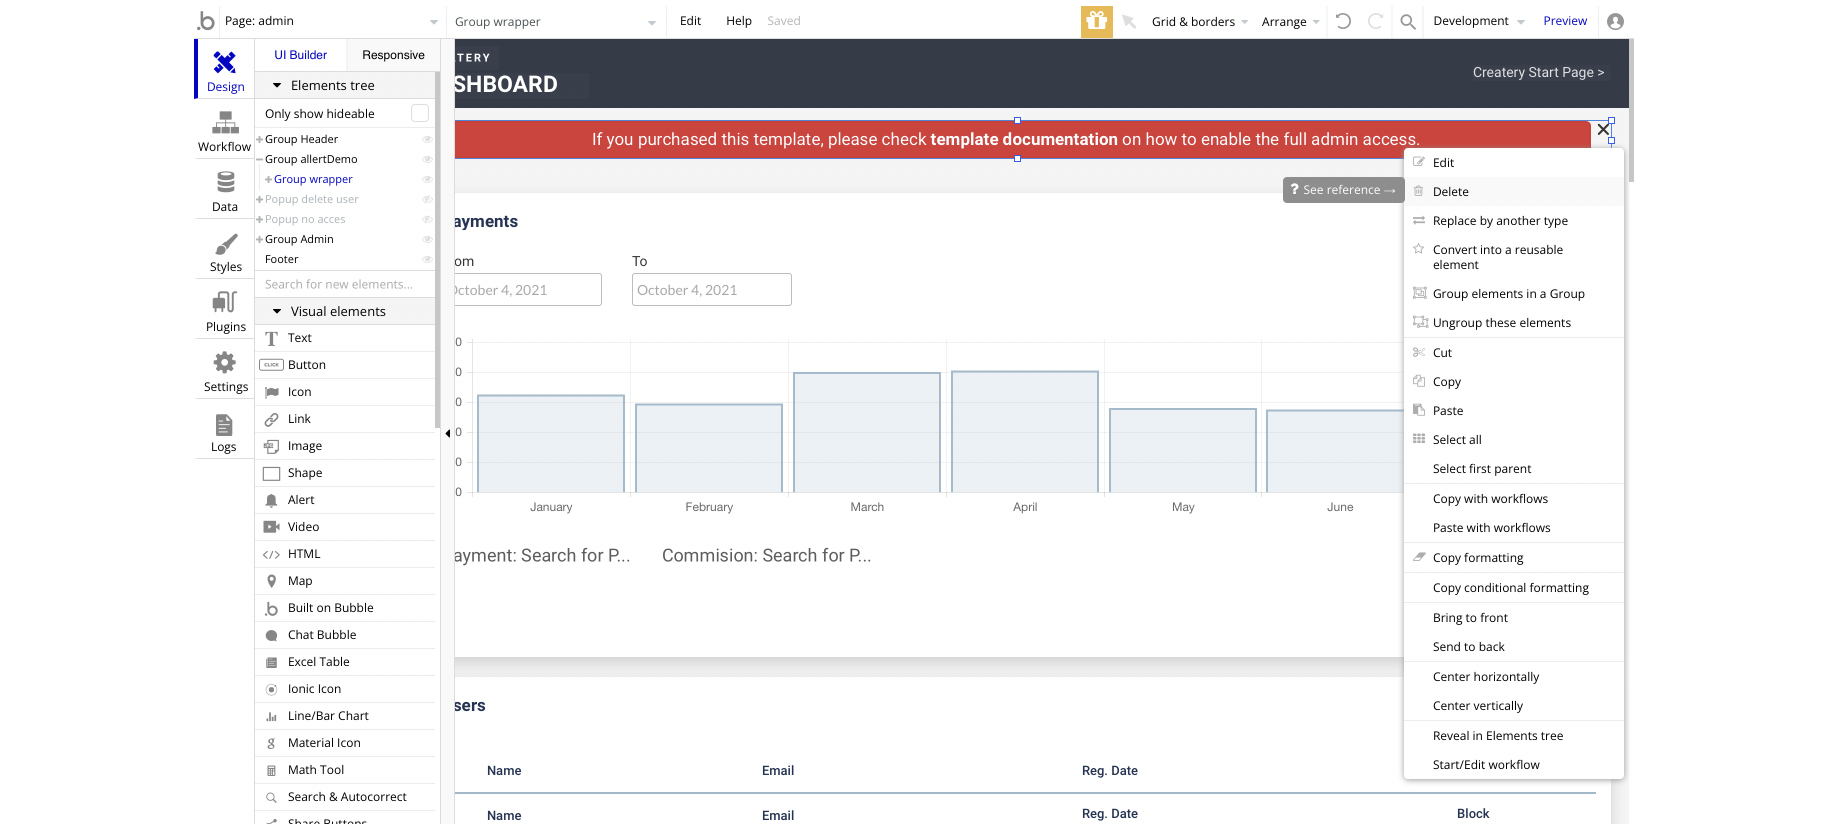Toggle visibility eye for Group Admin
The width and height of the screenshot is (1830, 832).
427,240
